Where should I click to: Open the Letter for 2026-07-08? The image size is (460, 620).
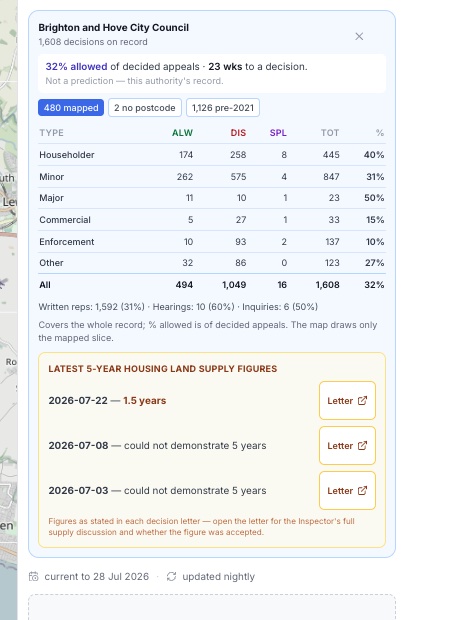(347, 446)
